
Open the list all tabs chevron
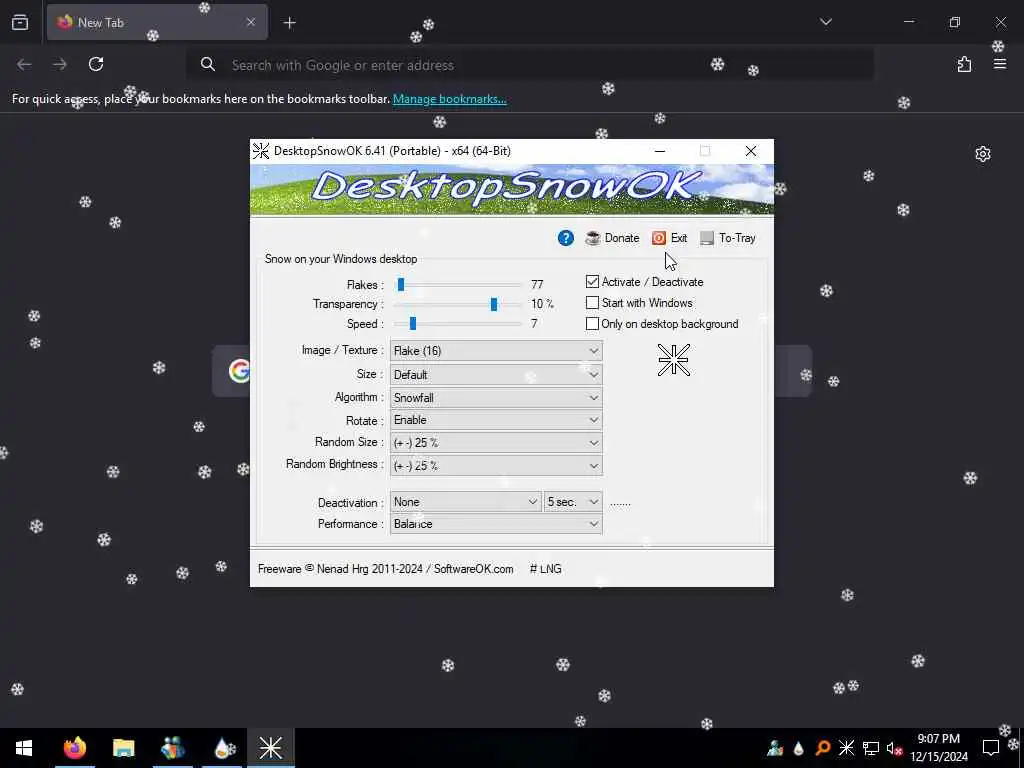coord(825,22)
